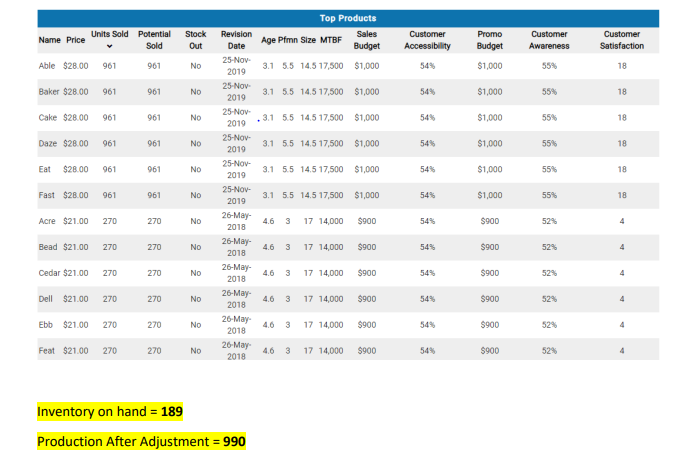Click Promo Budget $900 in Acre row
Screen dimensions: 677x456
[490, 222]
